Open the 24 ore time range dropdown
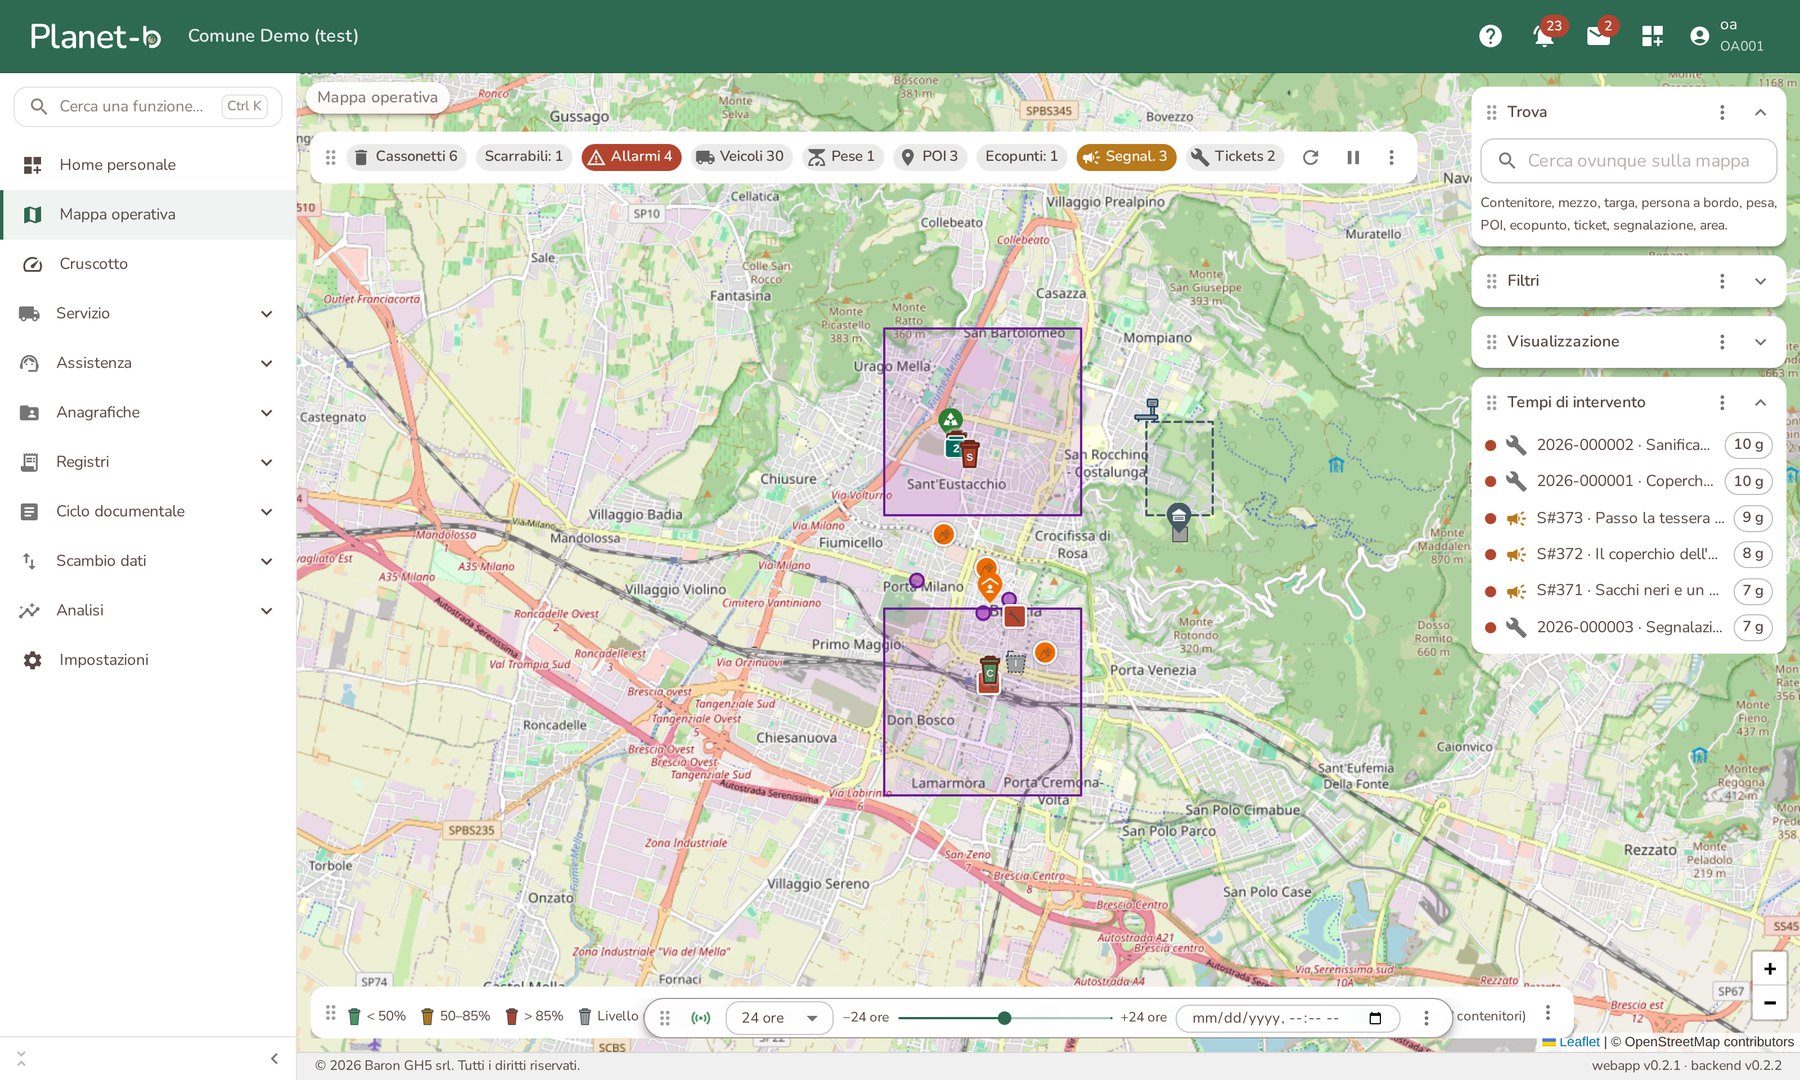 click(779, 1017)
